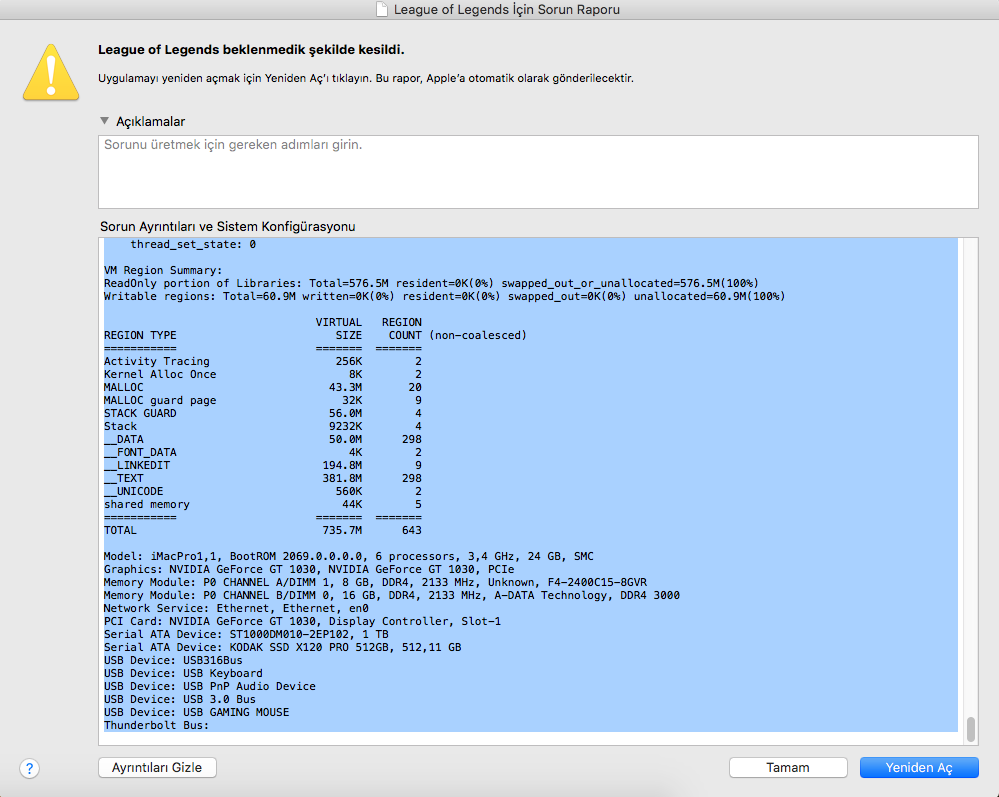Screen dimensions: 999x797
Task: Click the bold crash heading text
Action: pos(251,49)
